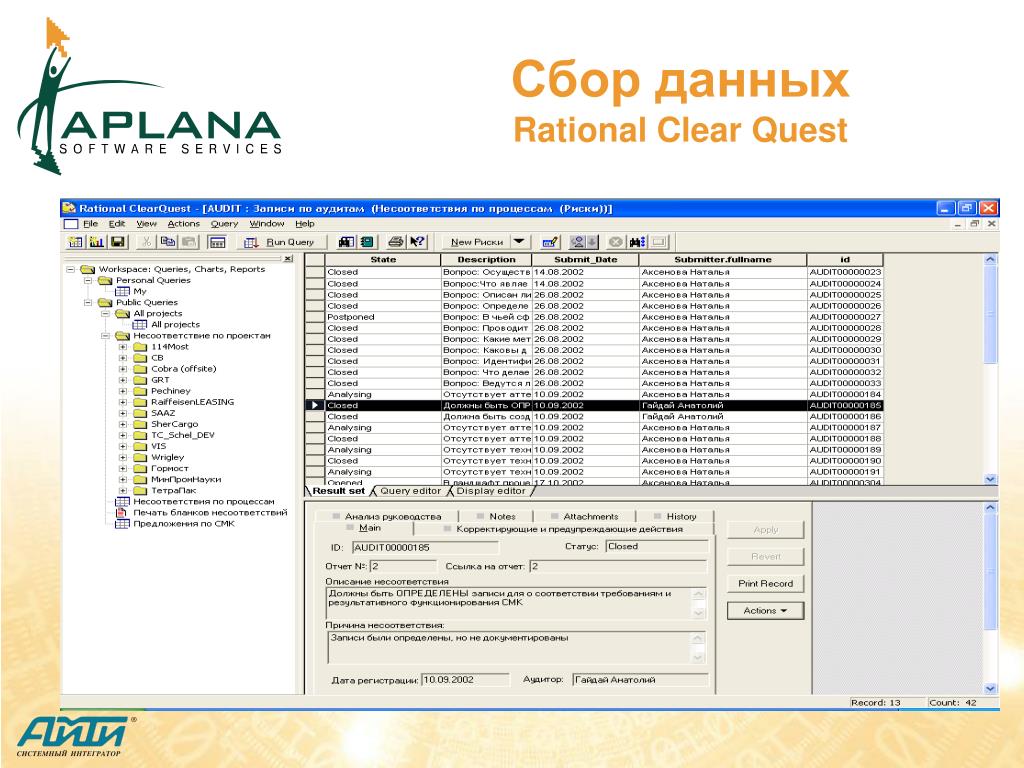Sort by the State column header

coord(383,260)
